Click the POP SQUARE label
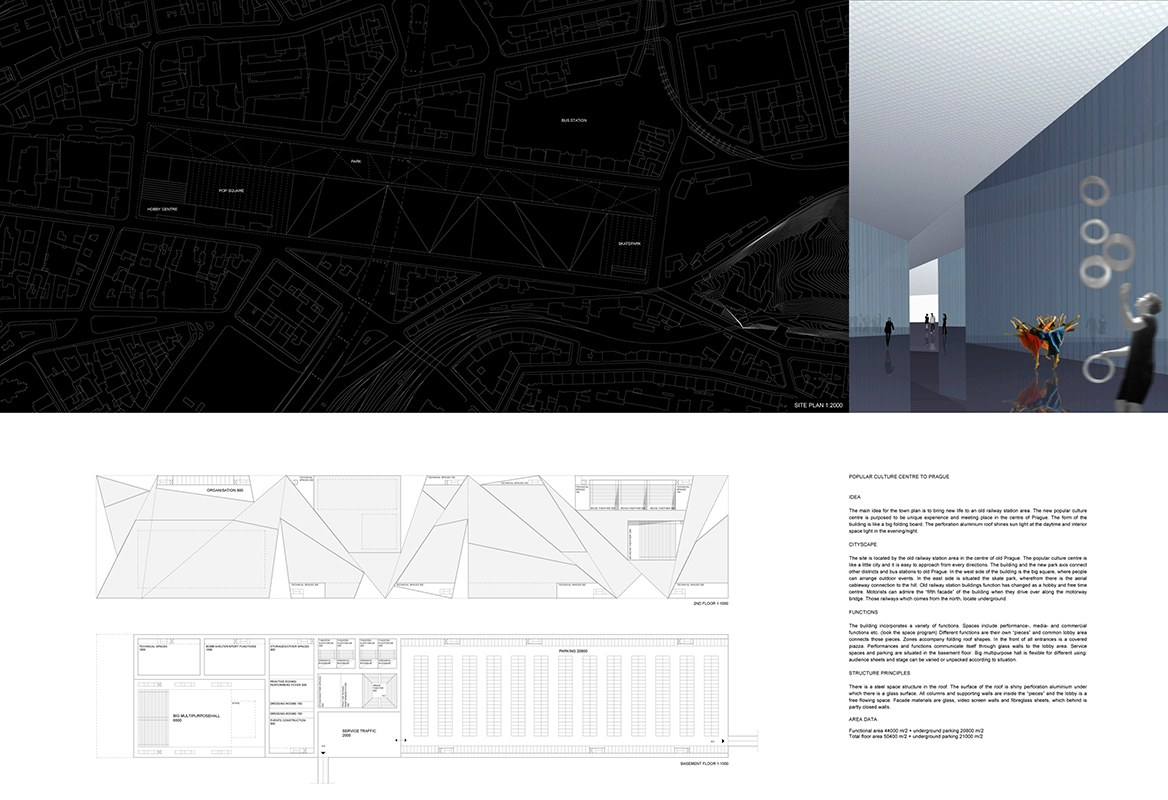 (231, 190)
